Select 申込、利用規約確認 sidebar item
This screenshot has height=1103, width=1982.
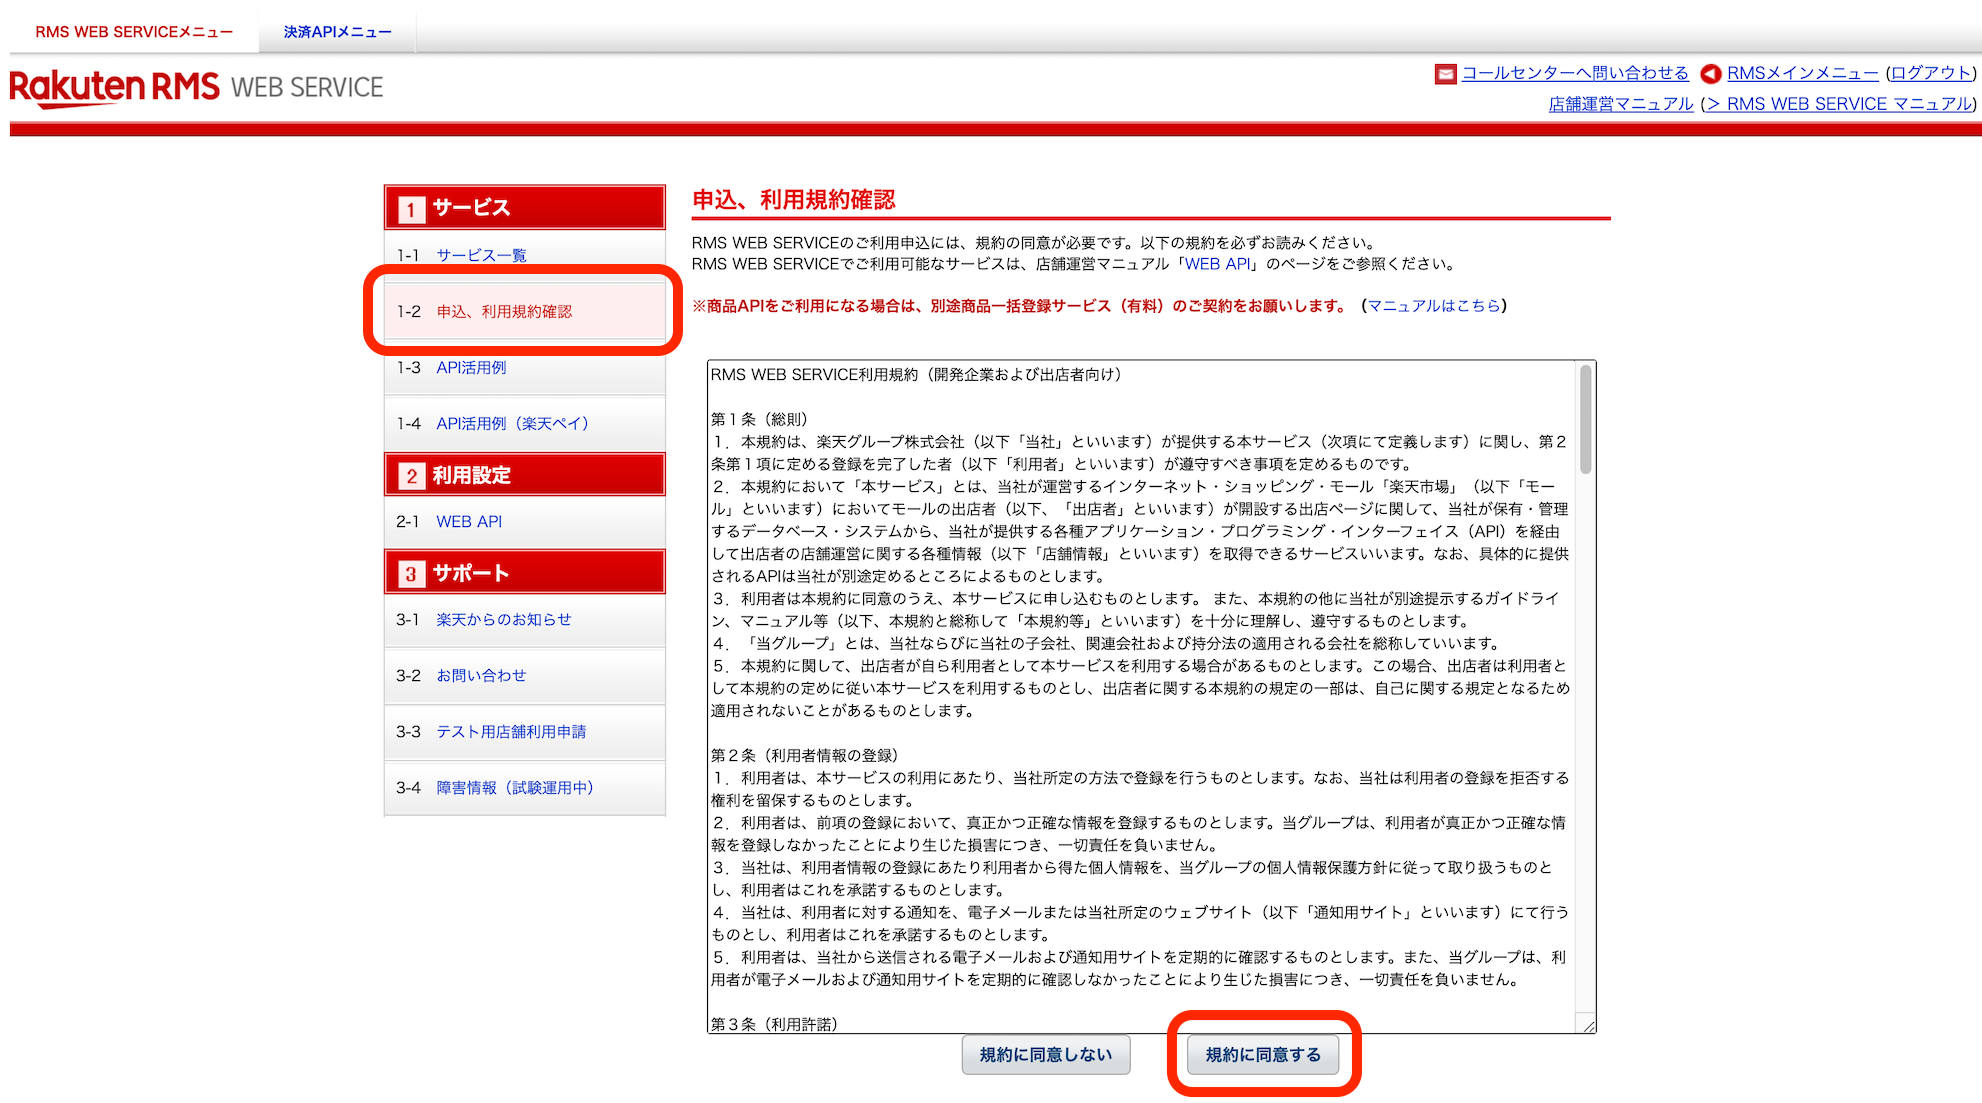click(x=504, y=312)
